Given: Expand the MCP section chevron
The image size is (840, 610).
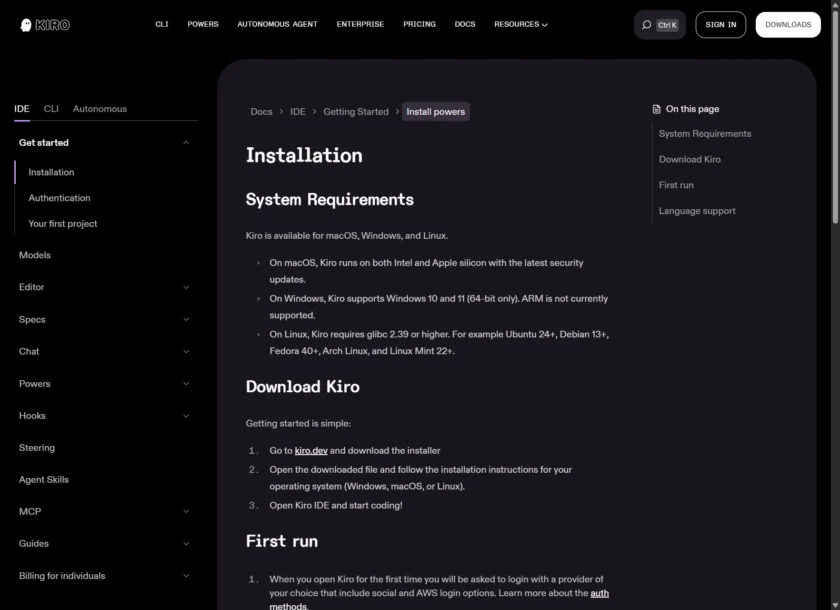Looking at the screenshot, I should [x=186, y=512].
